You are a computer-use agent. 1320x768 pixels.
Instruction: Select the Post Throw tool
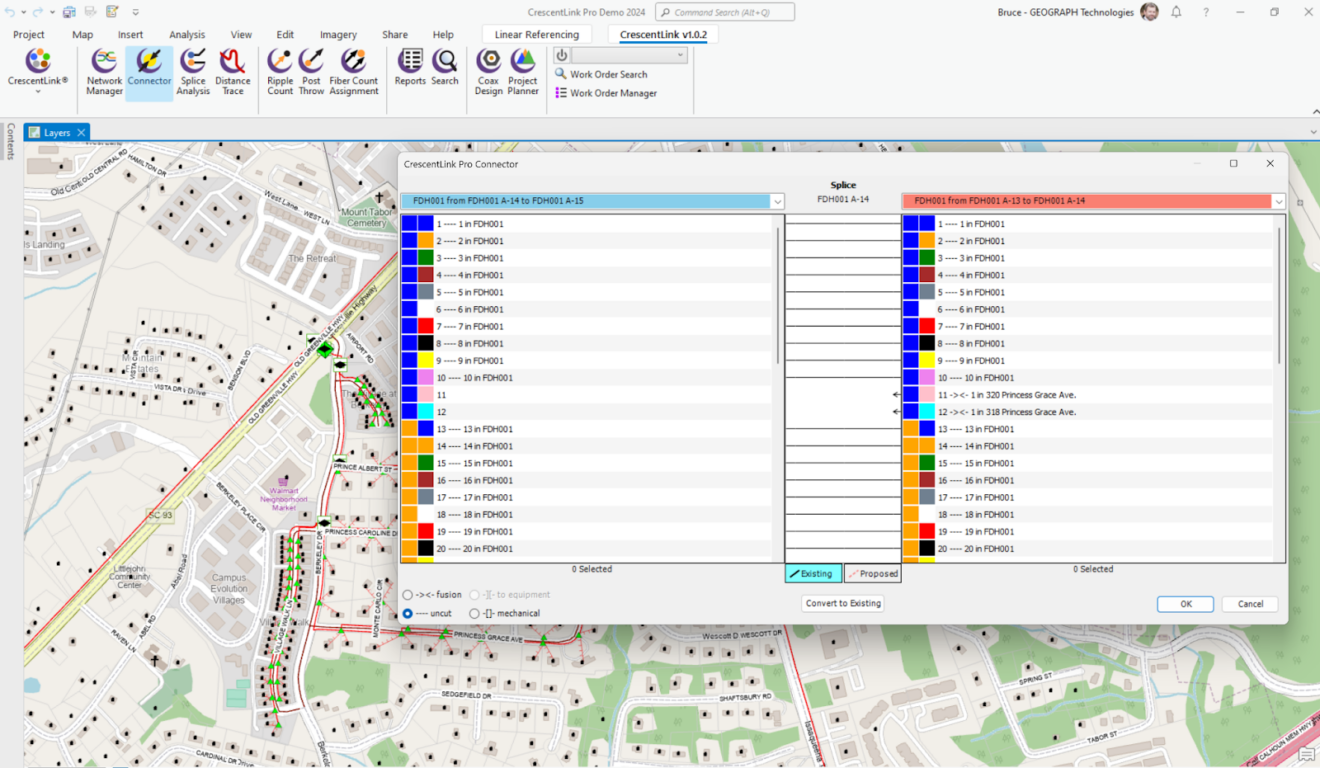click(311, 72)
